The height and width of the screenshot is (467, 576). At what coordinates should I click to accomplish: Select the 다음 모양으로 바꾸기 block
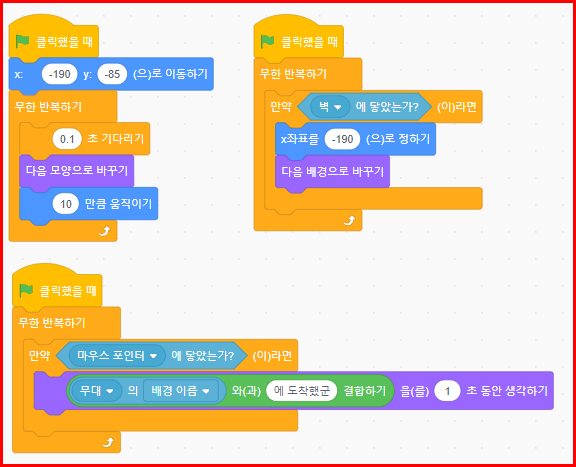[x=76, y=171]
